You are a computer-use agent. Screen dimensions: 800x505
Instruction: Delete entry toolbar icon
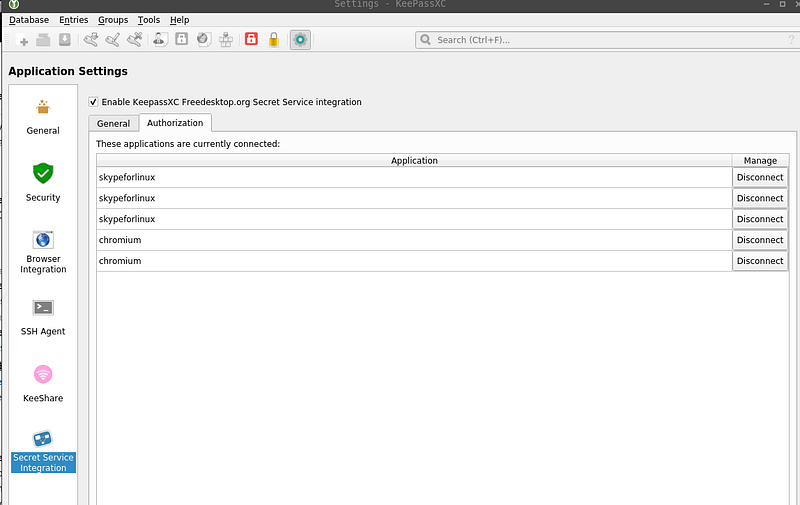tap(134, 40)
